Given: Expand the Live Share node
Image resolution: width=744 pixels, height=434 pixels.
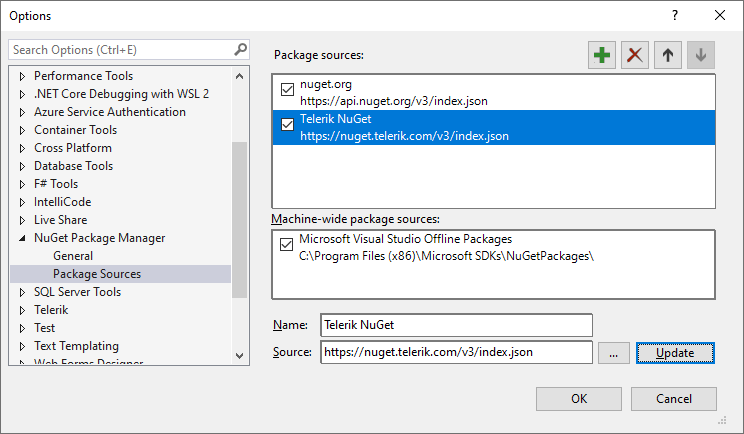Looking at the screenshot, I should pyautogui.click(x=22, y=220).
